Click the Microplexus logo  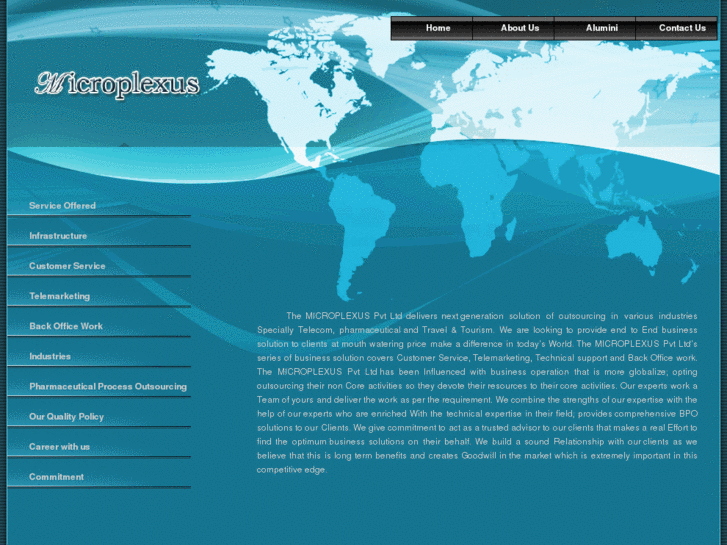pos(117,84)
